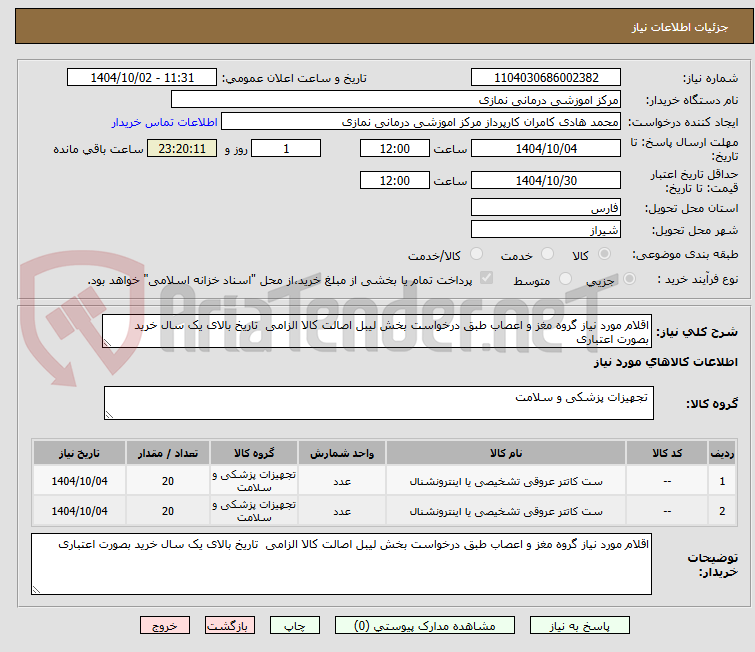The height and width of the screenshot is (652, 755).
Task: Select the جزیی purchase type radio
Action: 629,279
